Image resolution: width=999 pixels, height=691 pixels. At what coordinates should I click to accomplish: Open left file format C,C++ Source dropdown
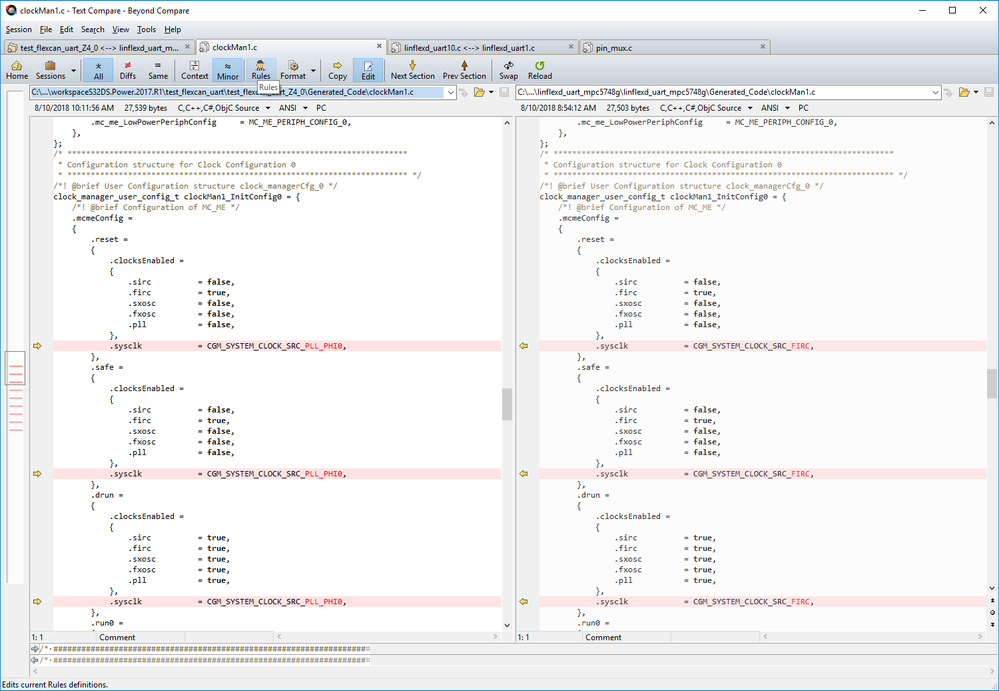pyautogui.click(x=224, y=108)
